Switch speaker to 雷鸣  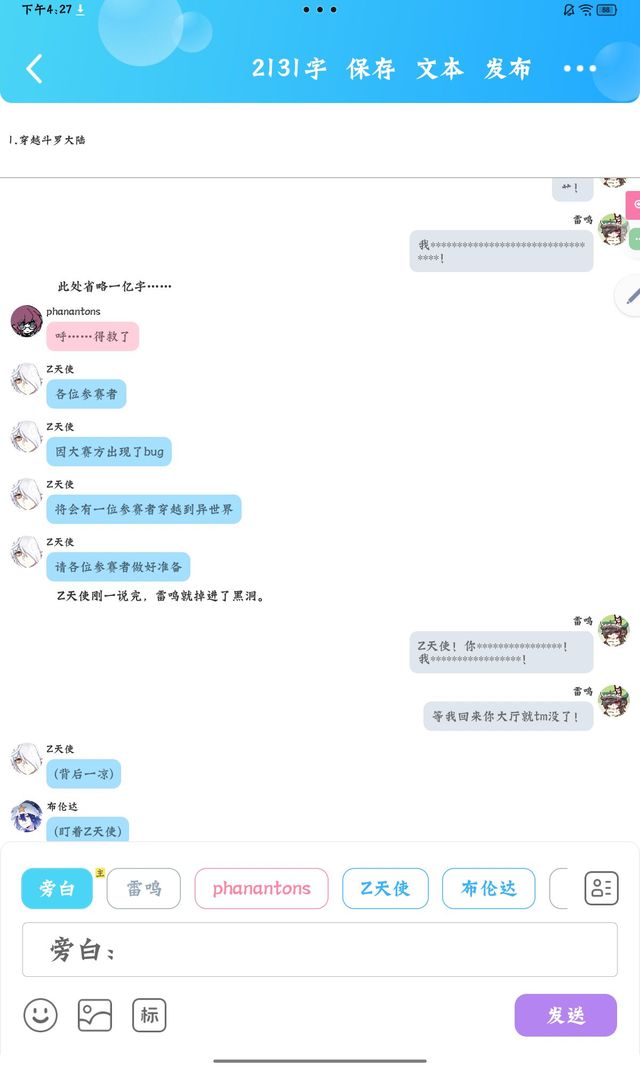144,888
